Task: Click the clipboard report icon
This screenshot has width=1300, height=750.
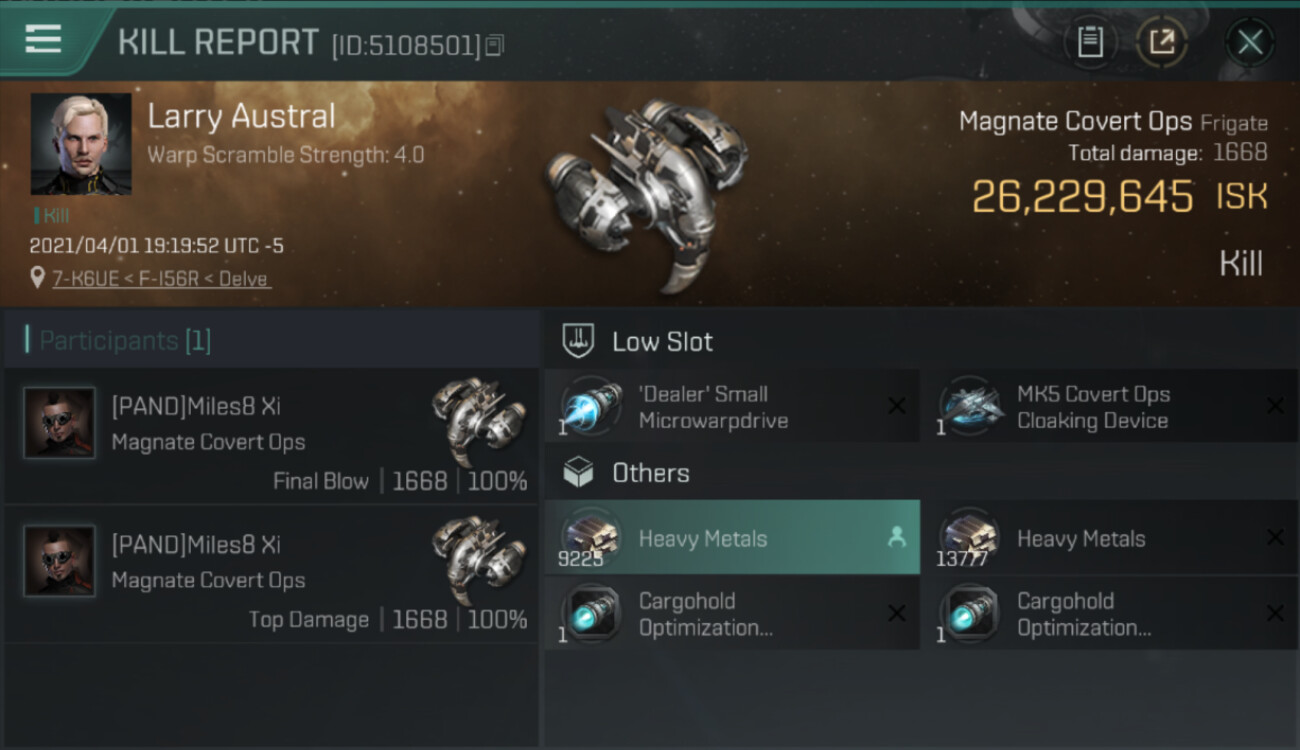Action: tap(1090, 42)
